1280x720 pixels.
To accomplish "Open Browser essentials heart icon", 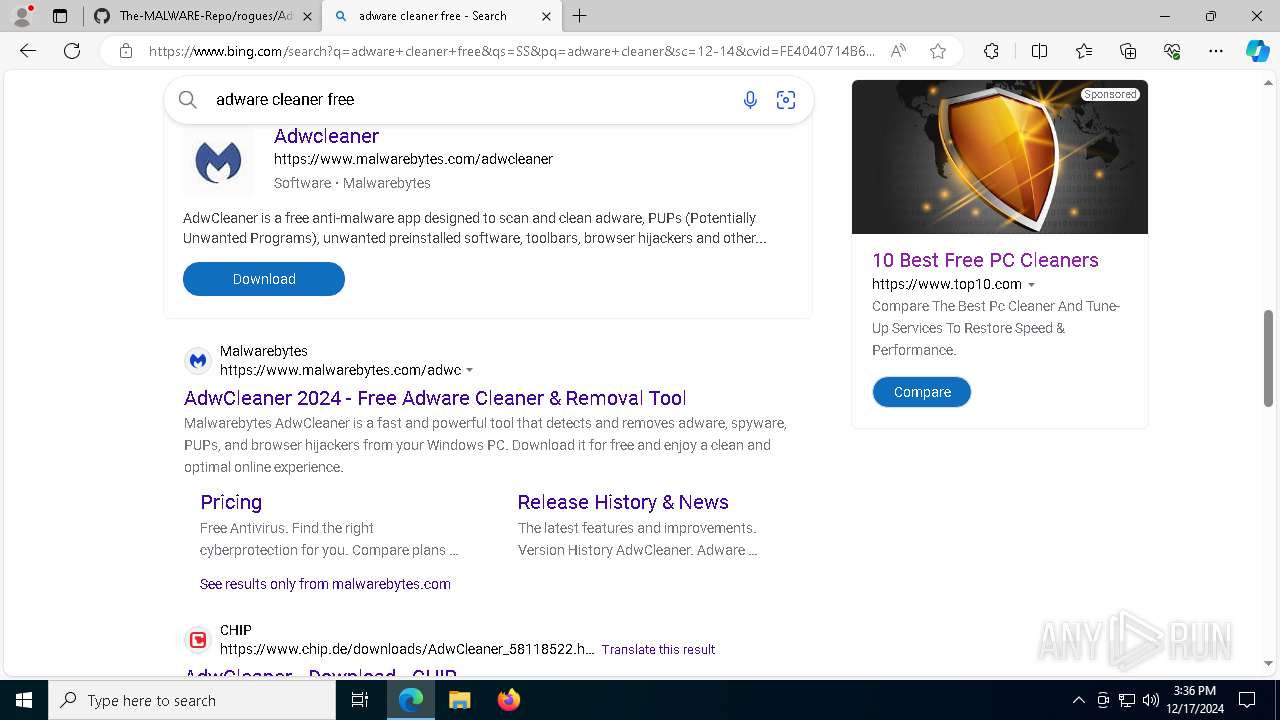I will click(1172, 51).
